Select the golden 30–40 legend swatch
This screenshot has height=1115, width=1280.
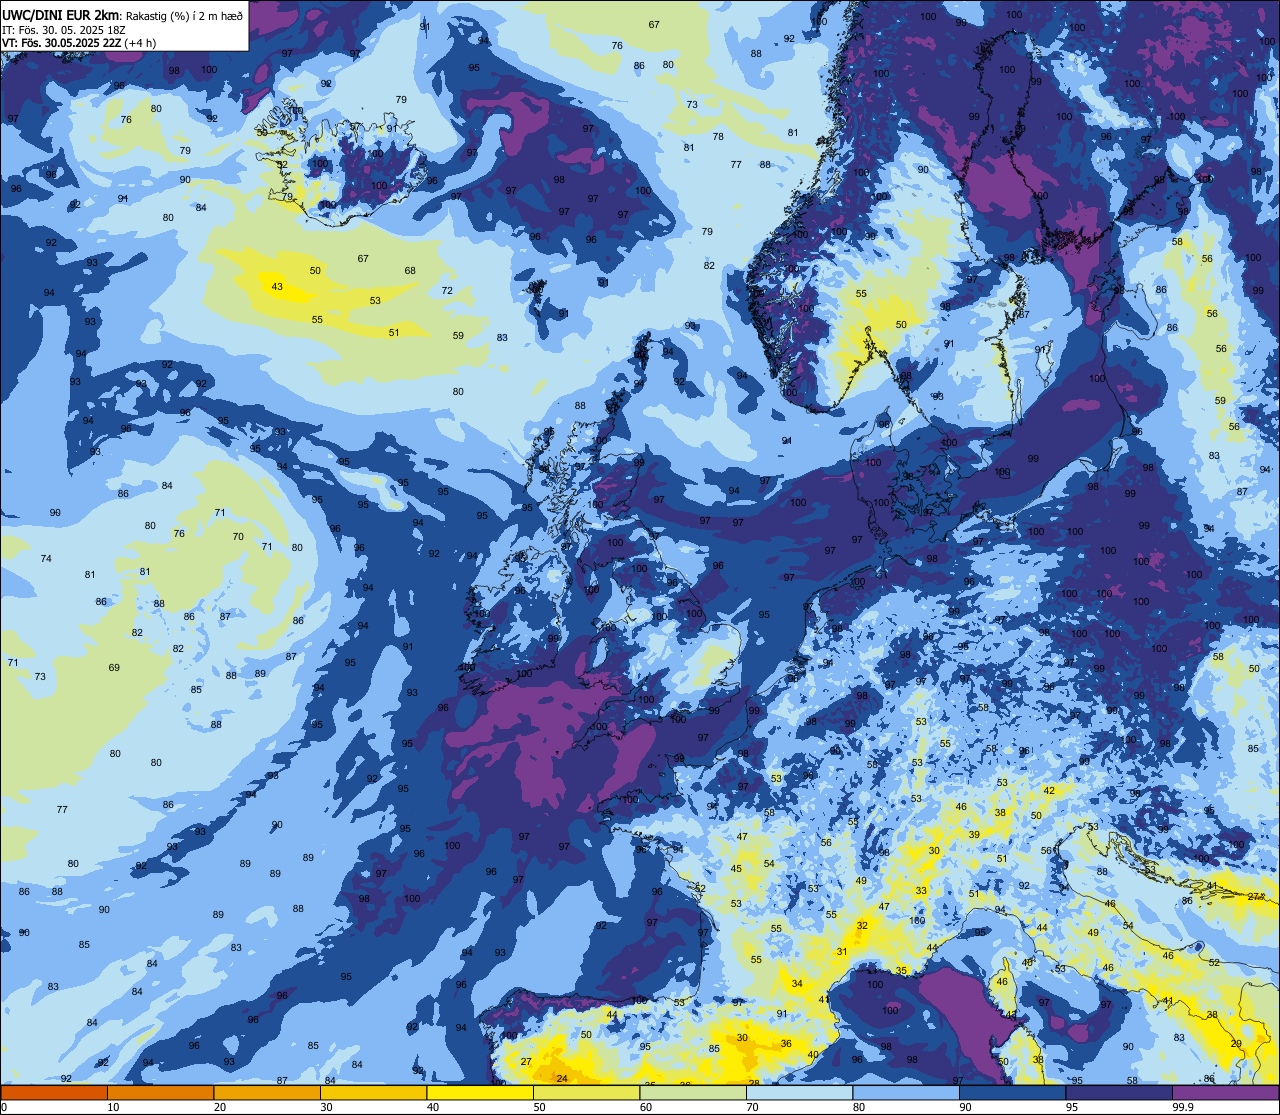click(373, 1092)
